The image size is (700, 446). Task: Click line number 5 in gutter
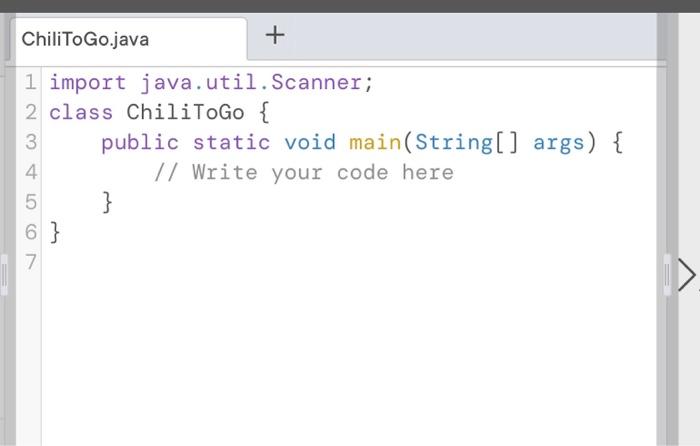(x=30, y=202)
